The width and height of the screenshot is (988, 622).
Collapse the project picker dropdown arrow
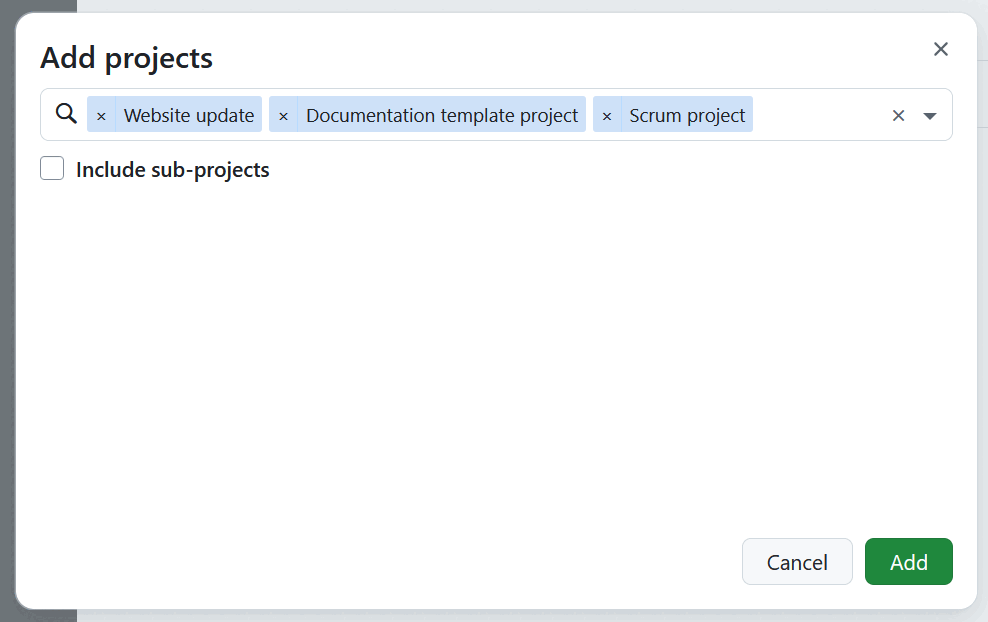click(x=930, y=115)
